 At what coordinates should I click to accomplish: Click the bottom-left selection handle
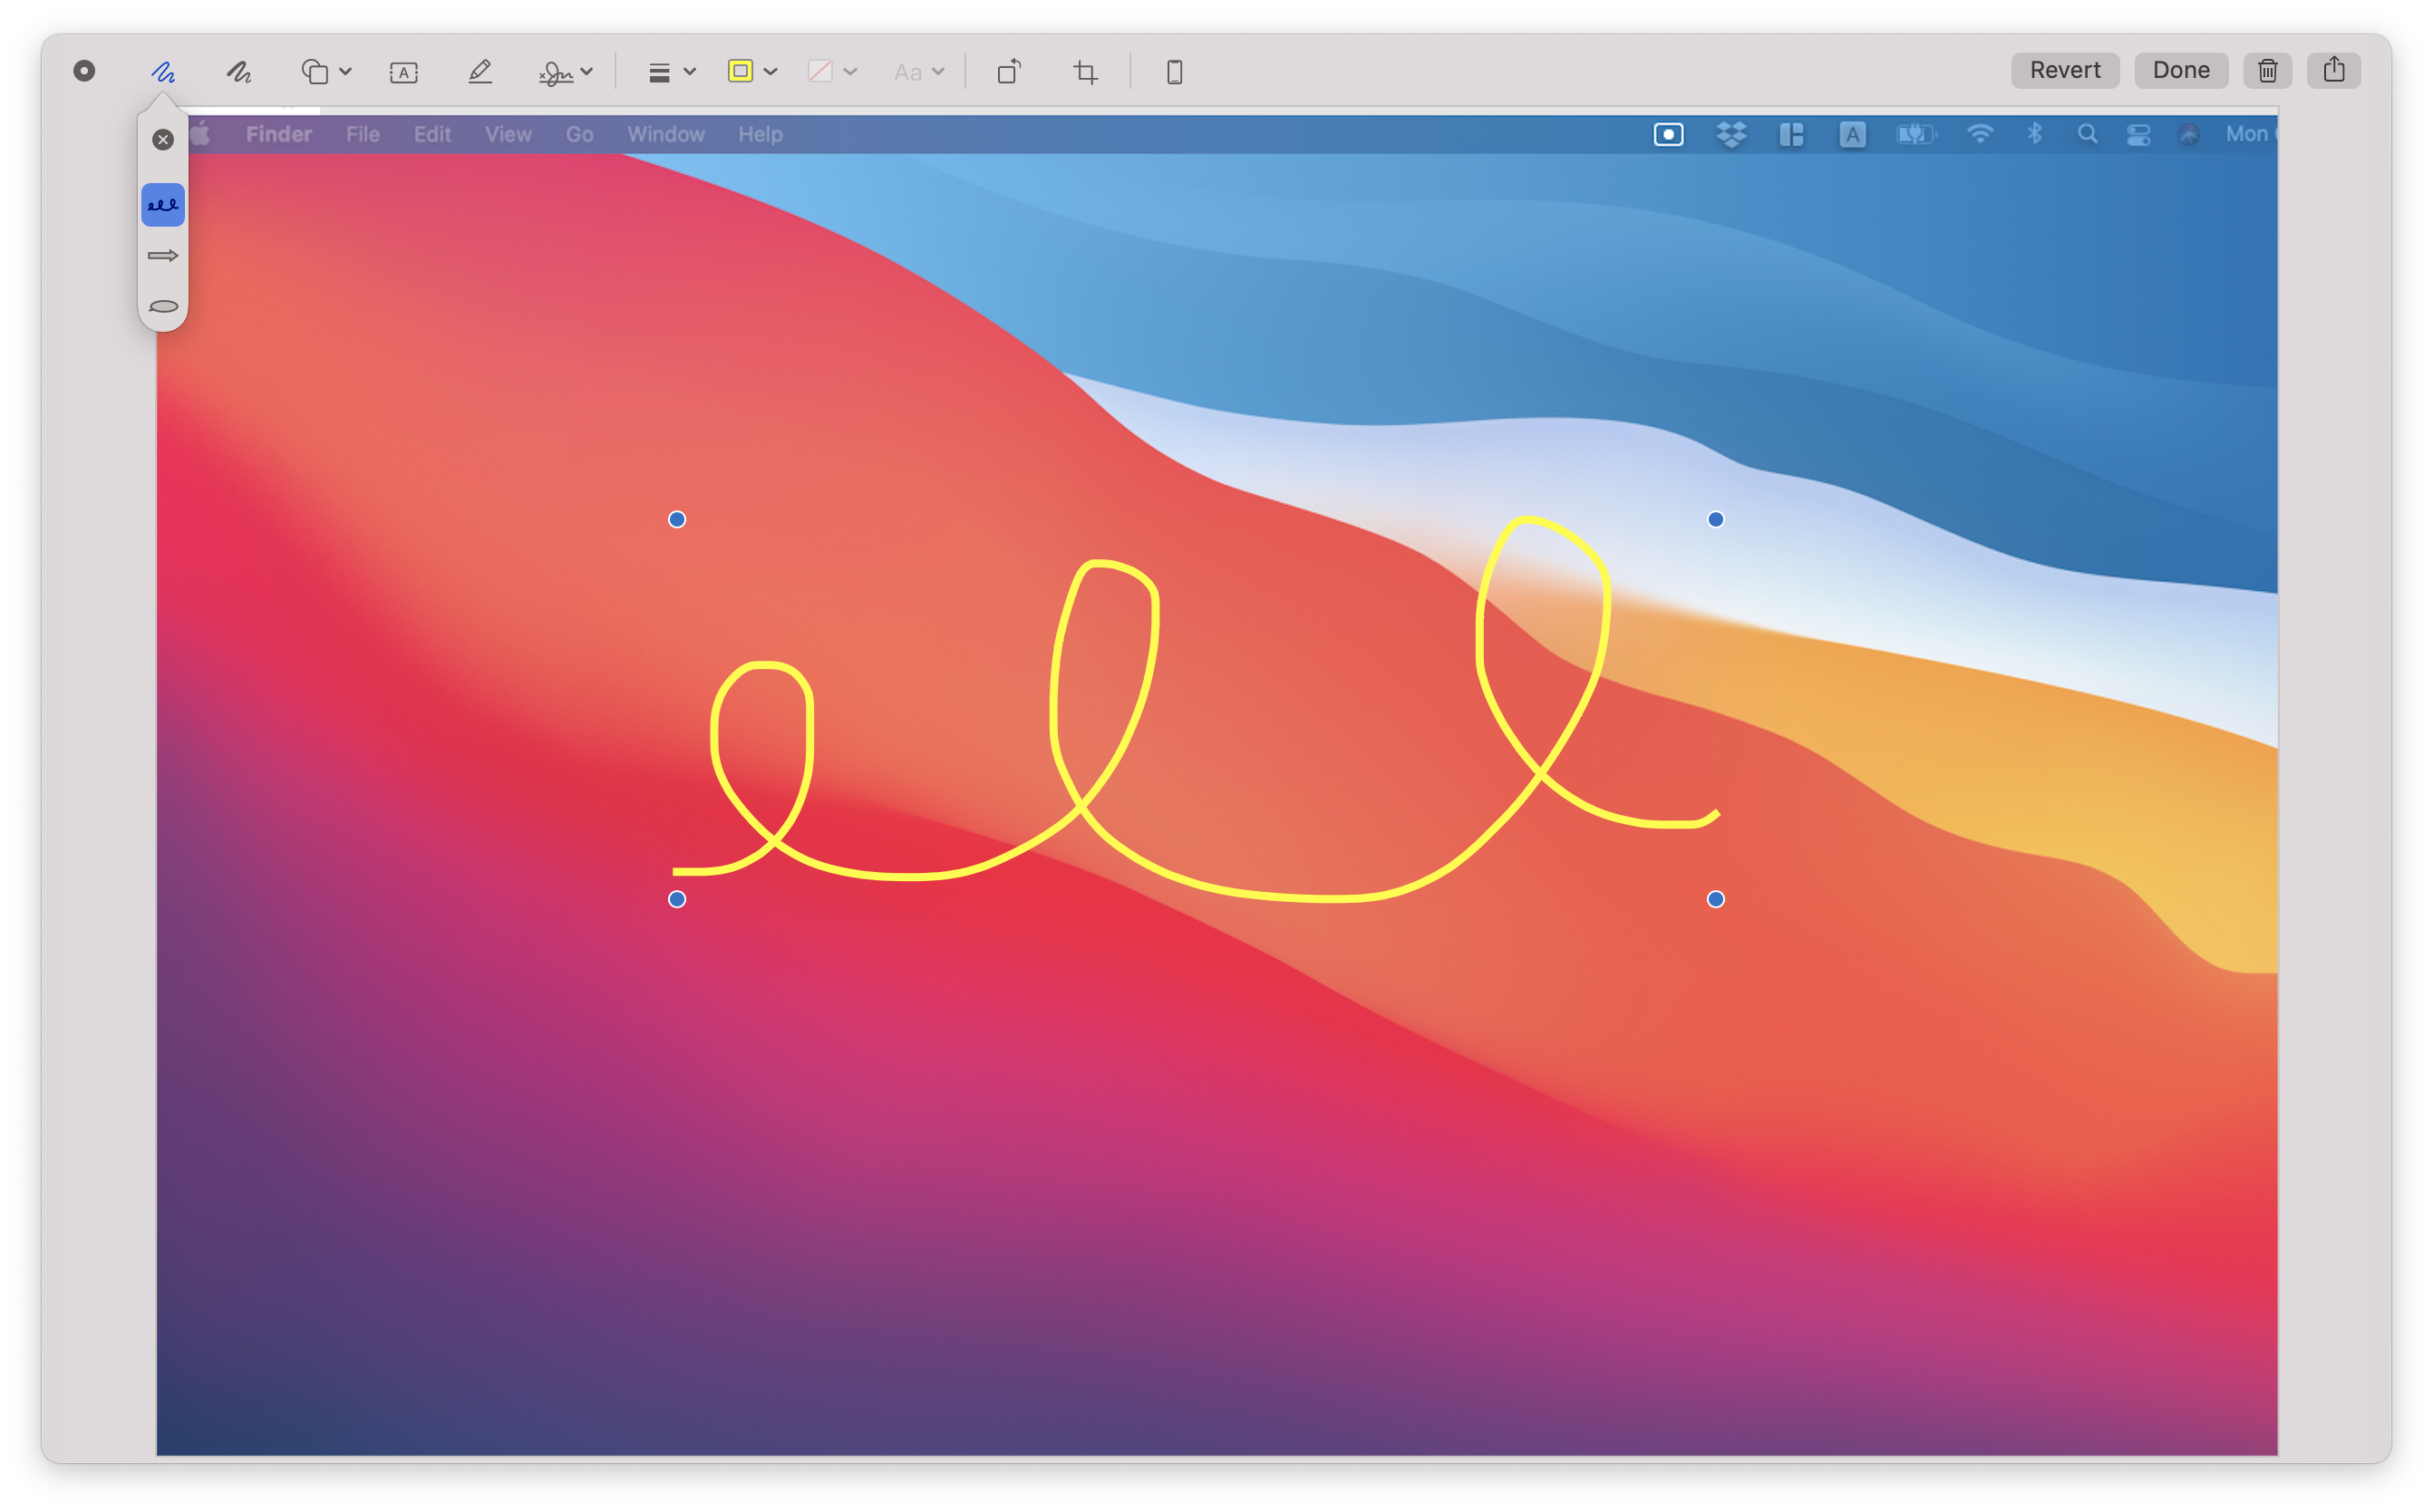[x=677, y=899]
